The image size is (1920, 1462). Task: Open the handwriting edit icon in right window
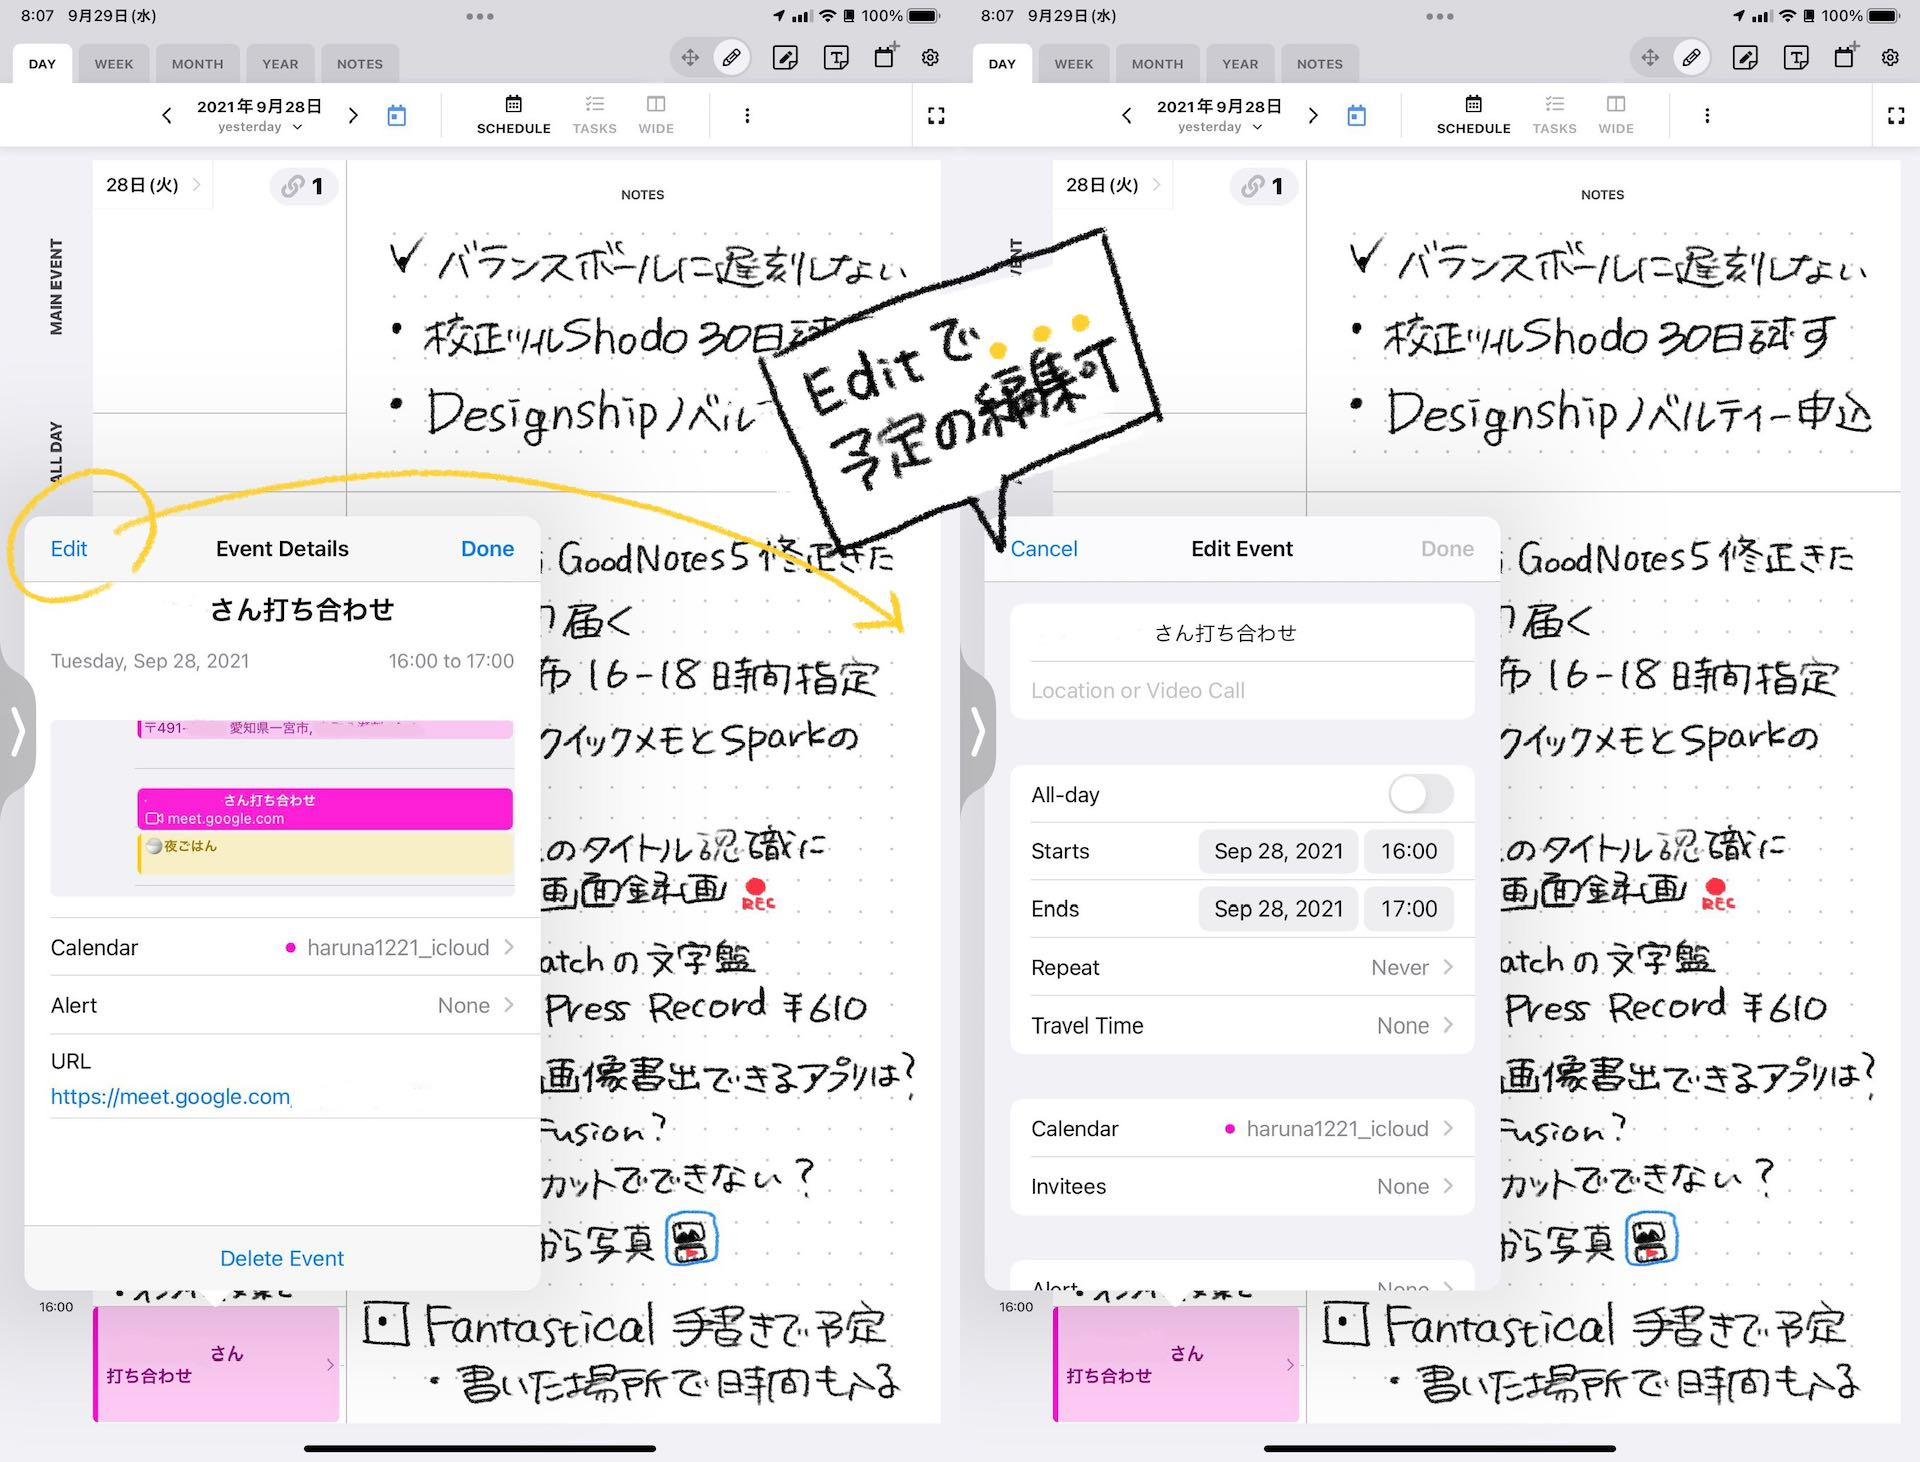1746,58
